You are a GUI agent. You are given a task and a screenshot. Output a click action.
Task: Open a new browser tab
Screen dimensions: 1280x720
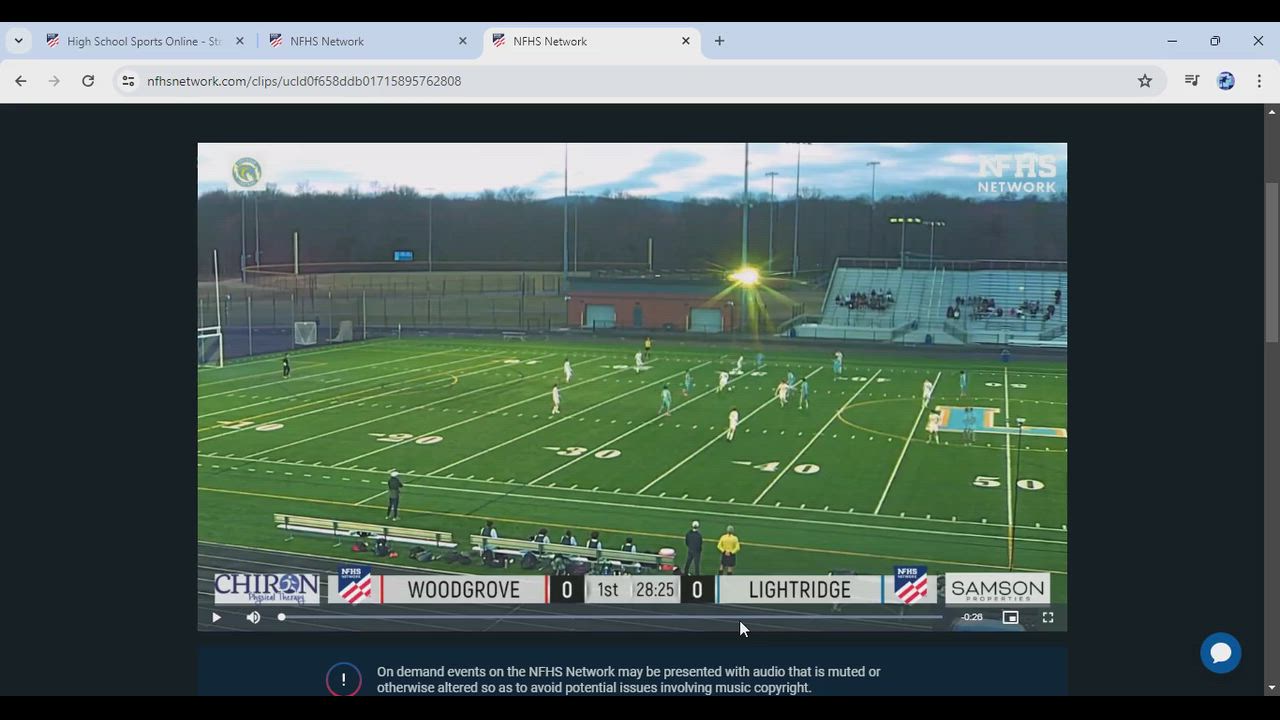[x=719, y=41]
